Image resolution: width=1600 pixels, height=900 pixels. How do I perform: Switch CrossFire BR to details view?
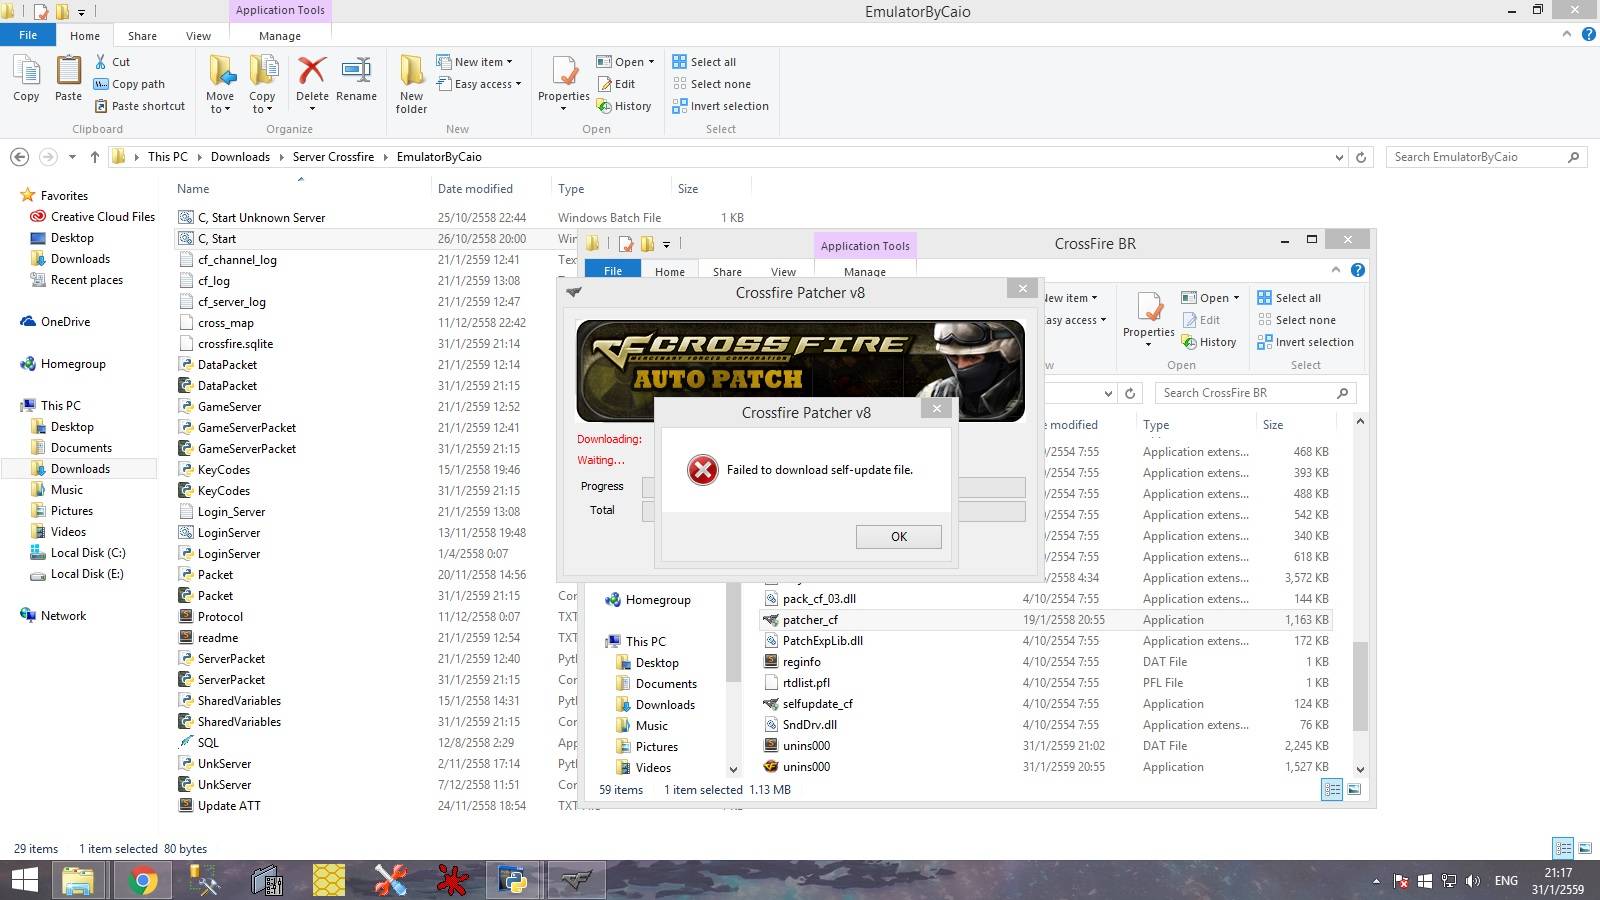coord(1332,790)
